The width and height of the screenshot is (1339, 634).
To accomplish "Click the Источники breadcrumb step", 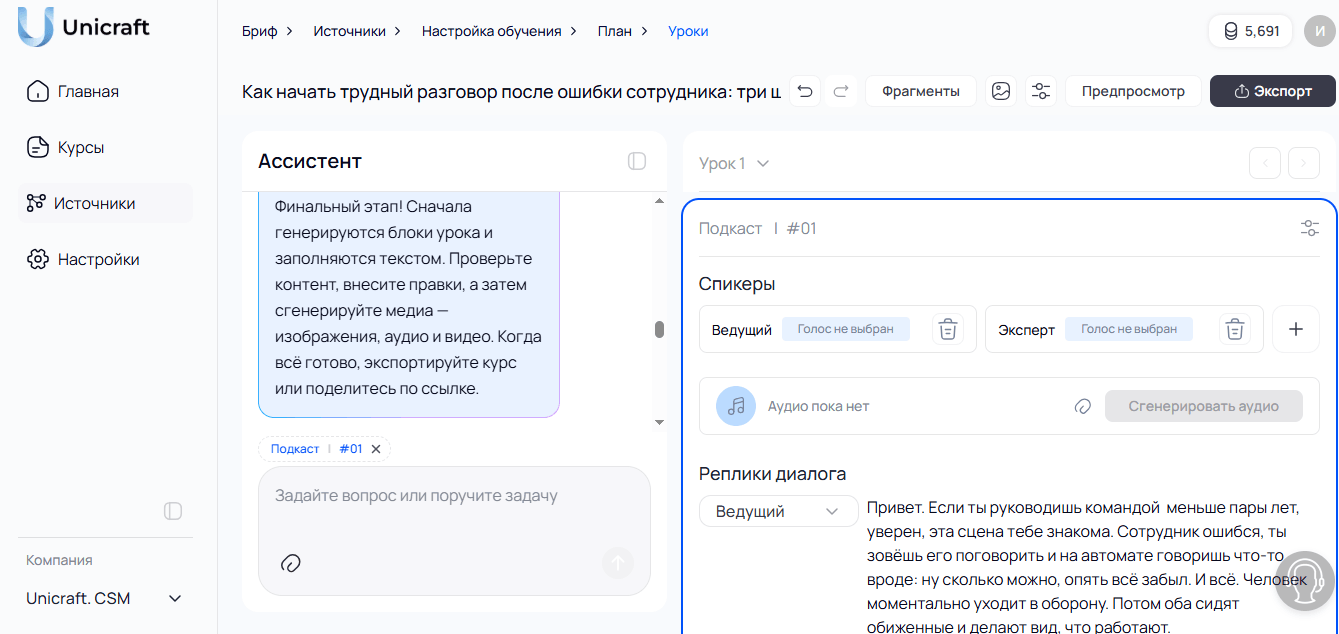I will coord(349,31).
